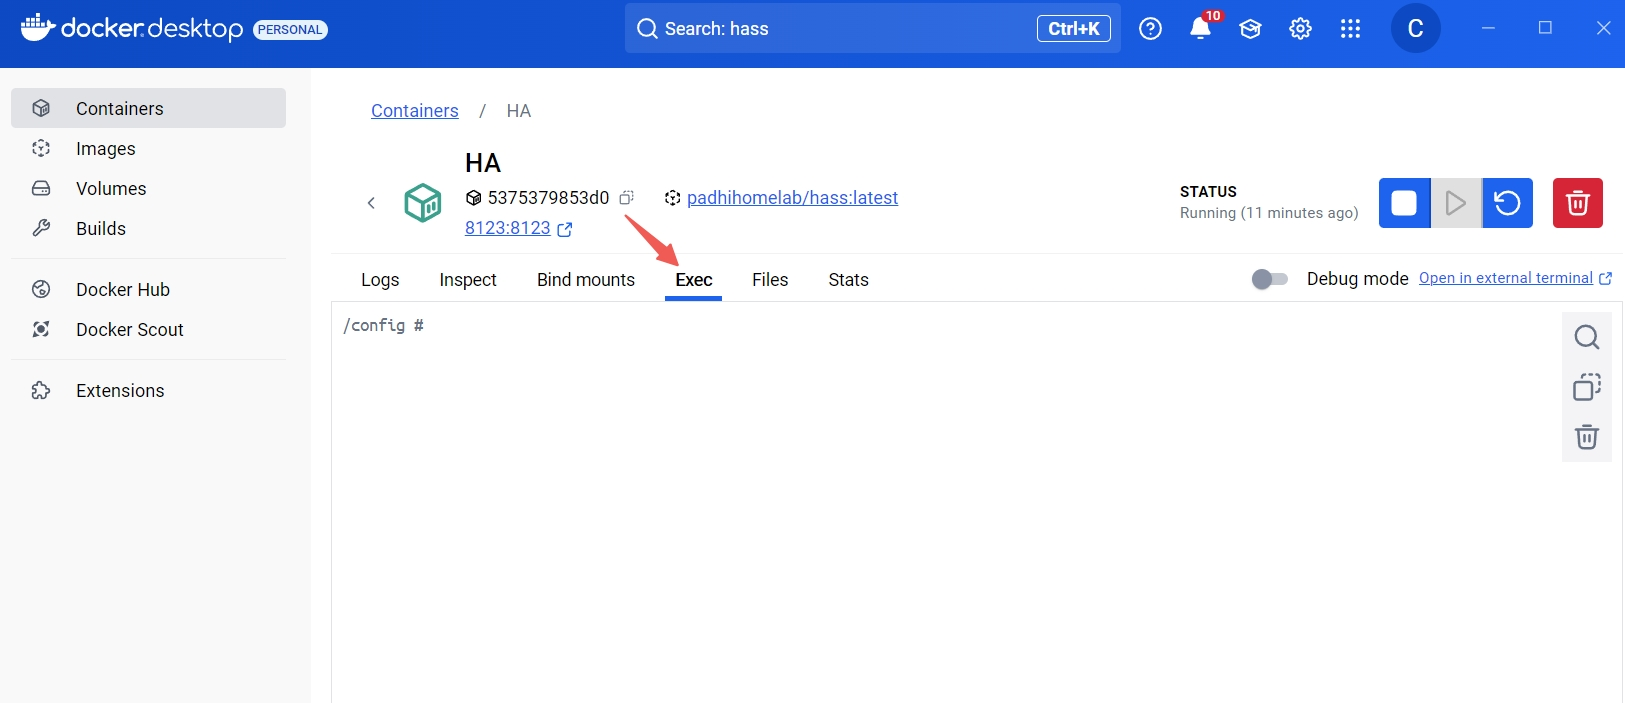Screen dimensions: 1625x703
Task: Delete the HA container
Action: [x=1577, y=203]
